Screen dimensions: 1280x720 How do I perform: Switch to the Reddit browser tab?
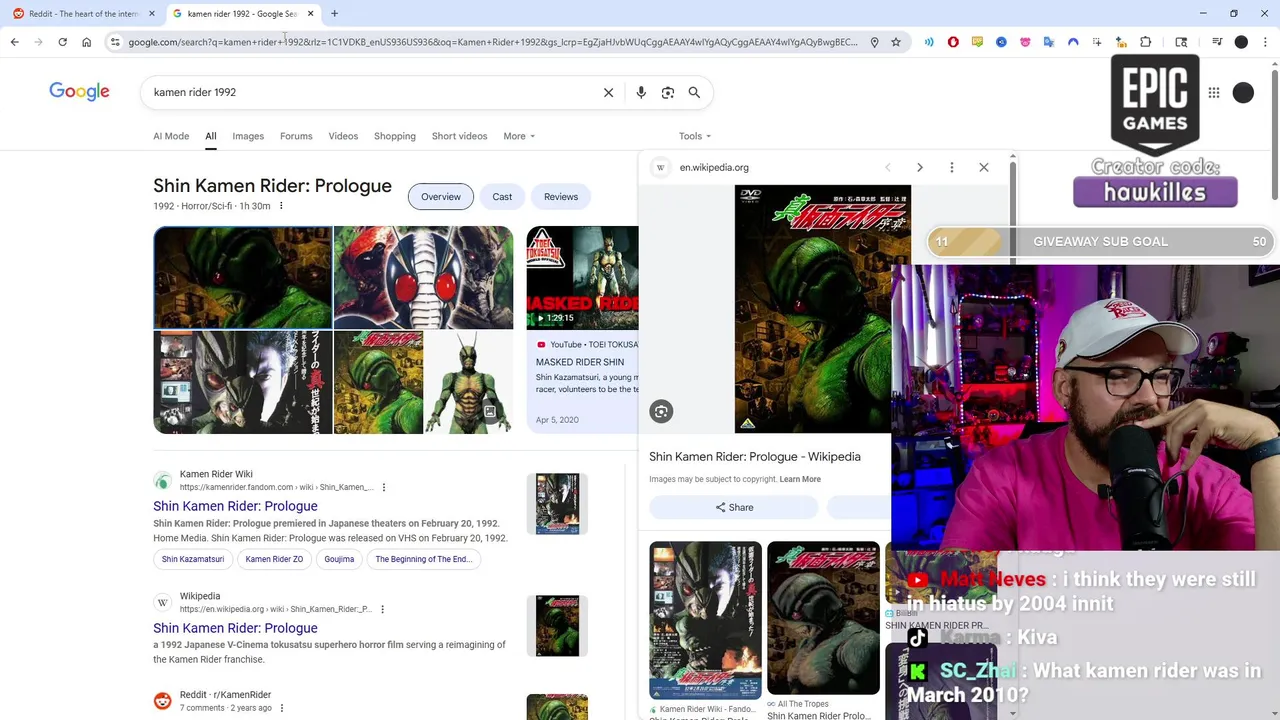(83, 13)
